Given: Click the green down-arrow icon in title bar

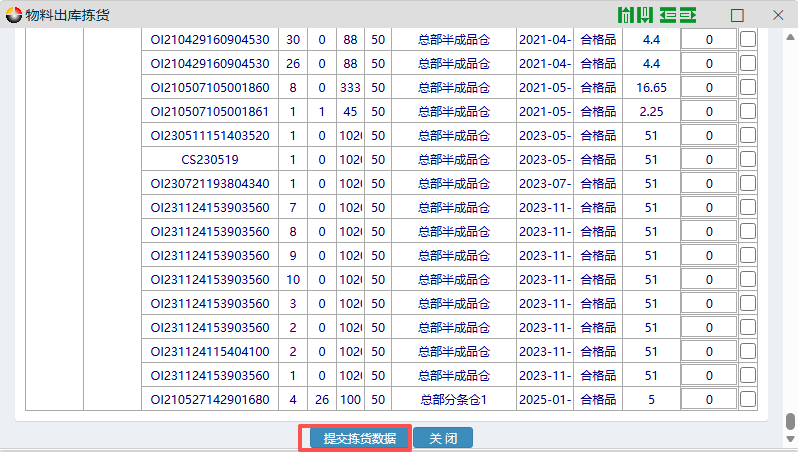Looking at the screenshot, I should [645, 15].
